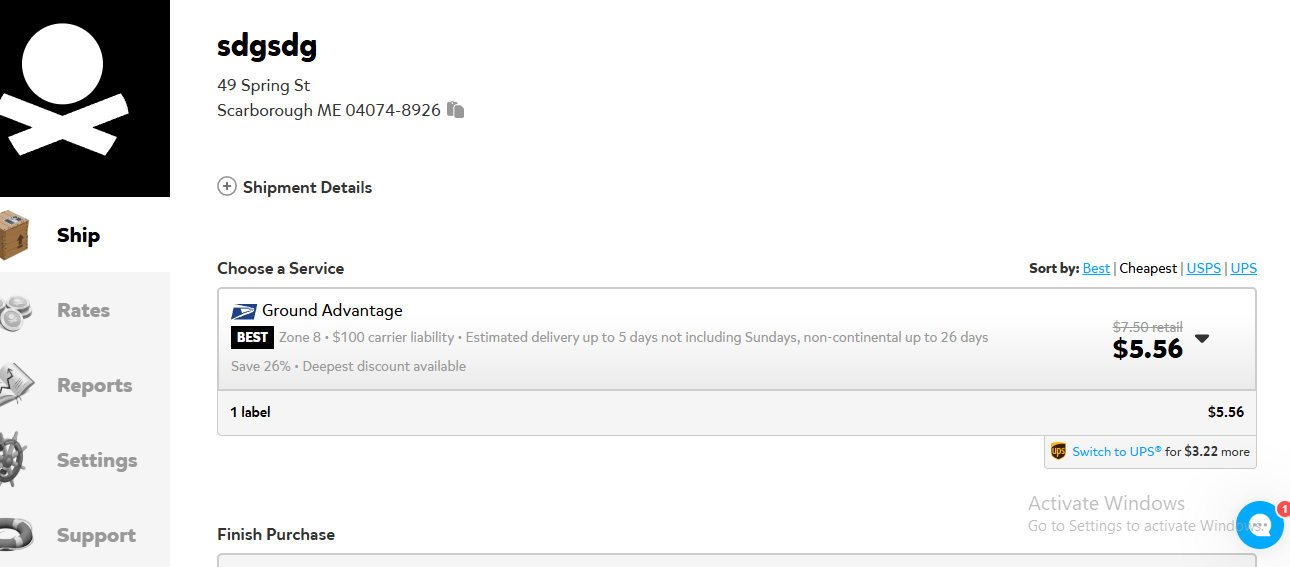1290x567 pixels.
Task: Click the UPS shield logo
Action: 1058,451
